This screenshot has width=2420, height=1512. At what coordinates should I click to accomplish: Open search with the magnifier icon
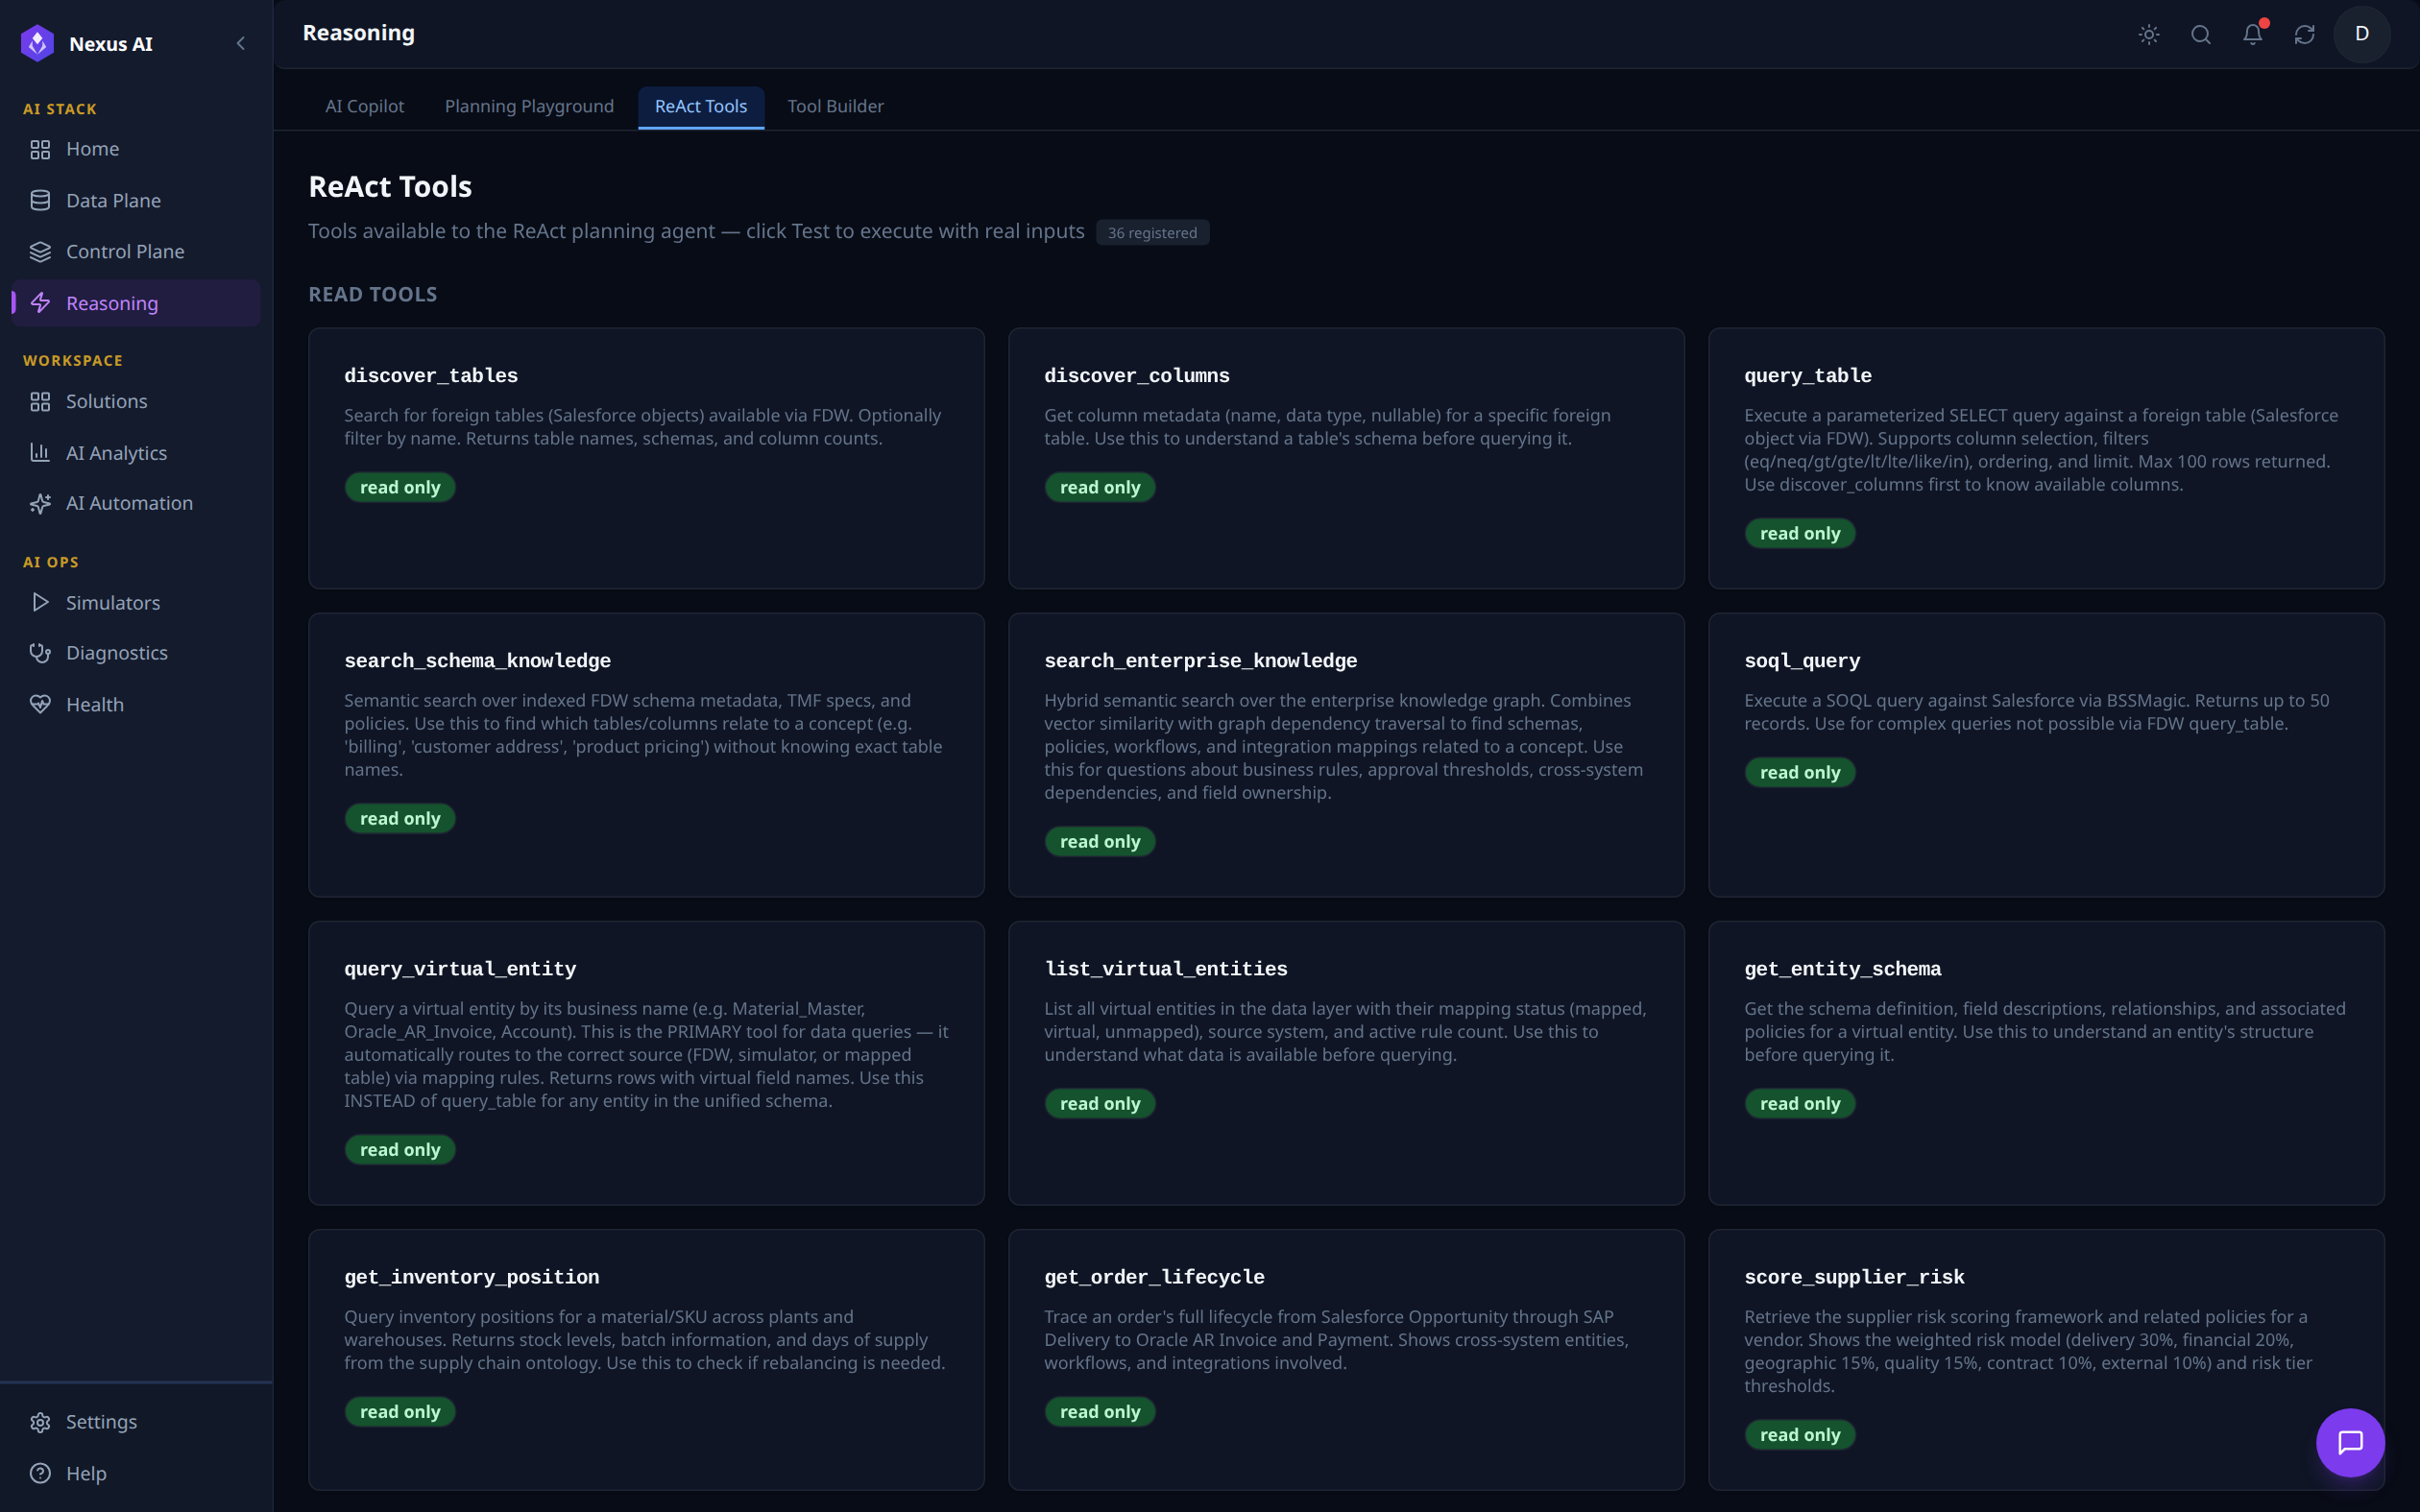[x=2201, y=34]
